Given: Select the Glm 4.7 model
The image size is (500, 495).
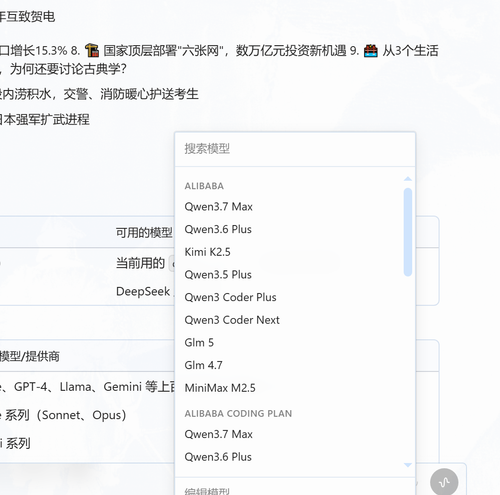Looking at the screenshot, I should pyautogui.click(x=203, y=365).
